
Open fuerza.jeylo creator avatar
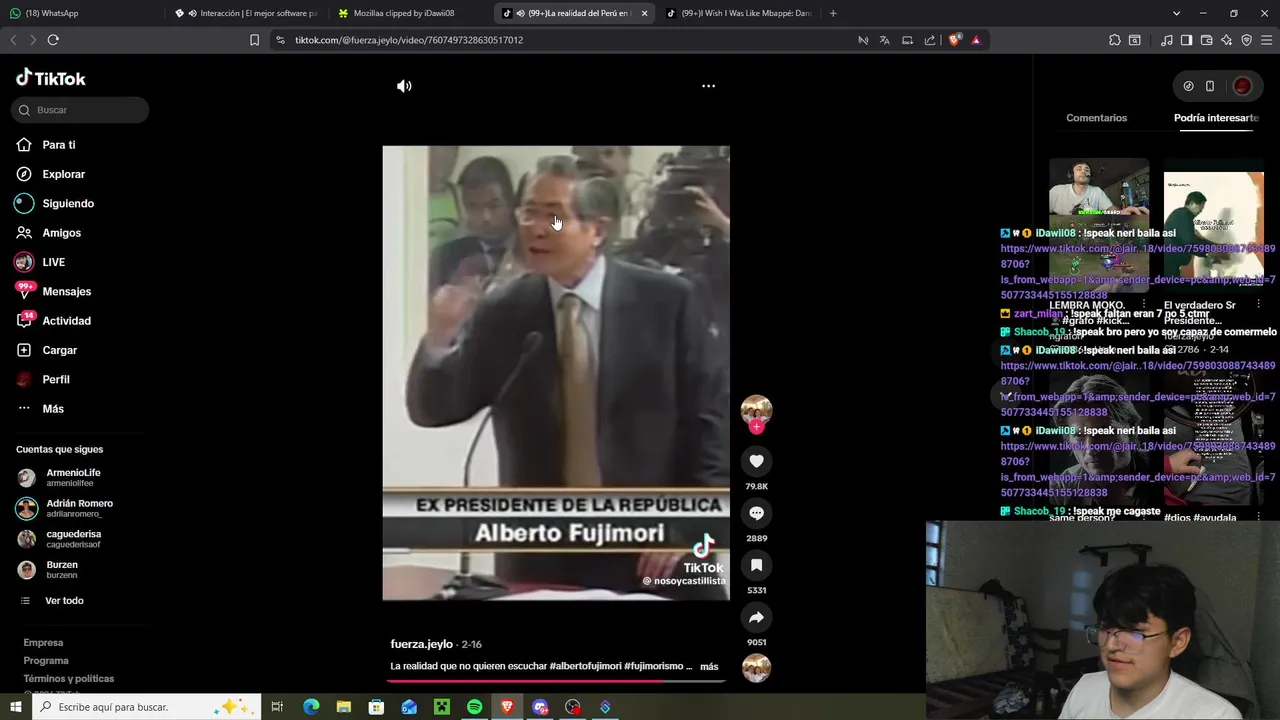pos(756,409)
